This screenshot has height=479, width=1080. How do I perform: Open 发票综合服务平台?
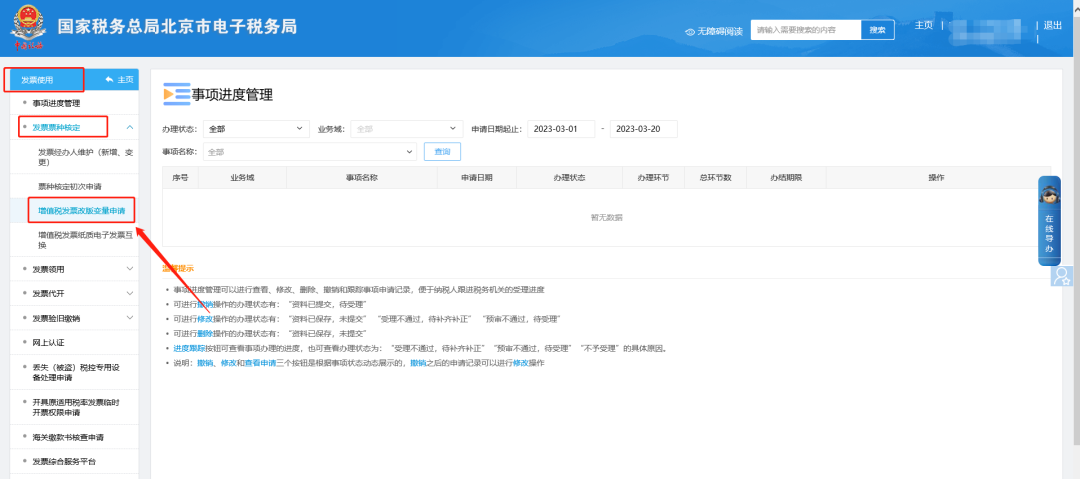point(64,461)
